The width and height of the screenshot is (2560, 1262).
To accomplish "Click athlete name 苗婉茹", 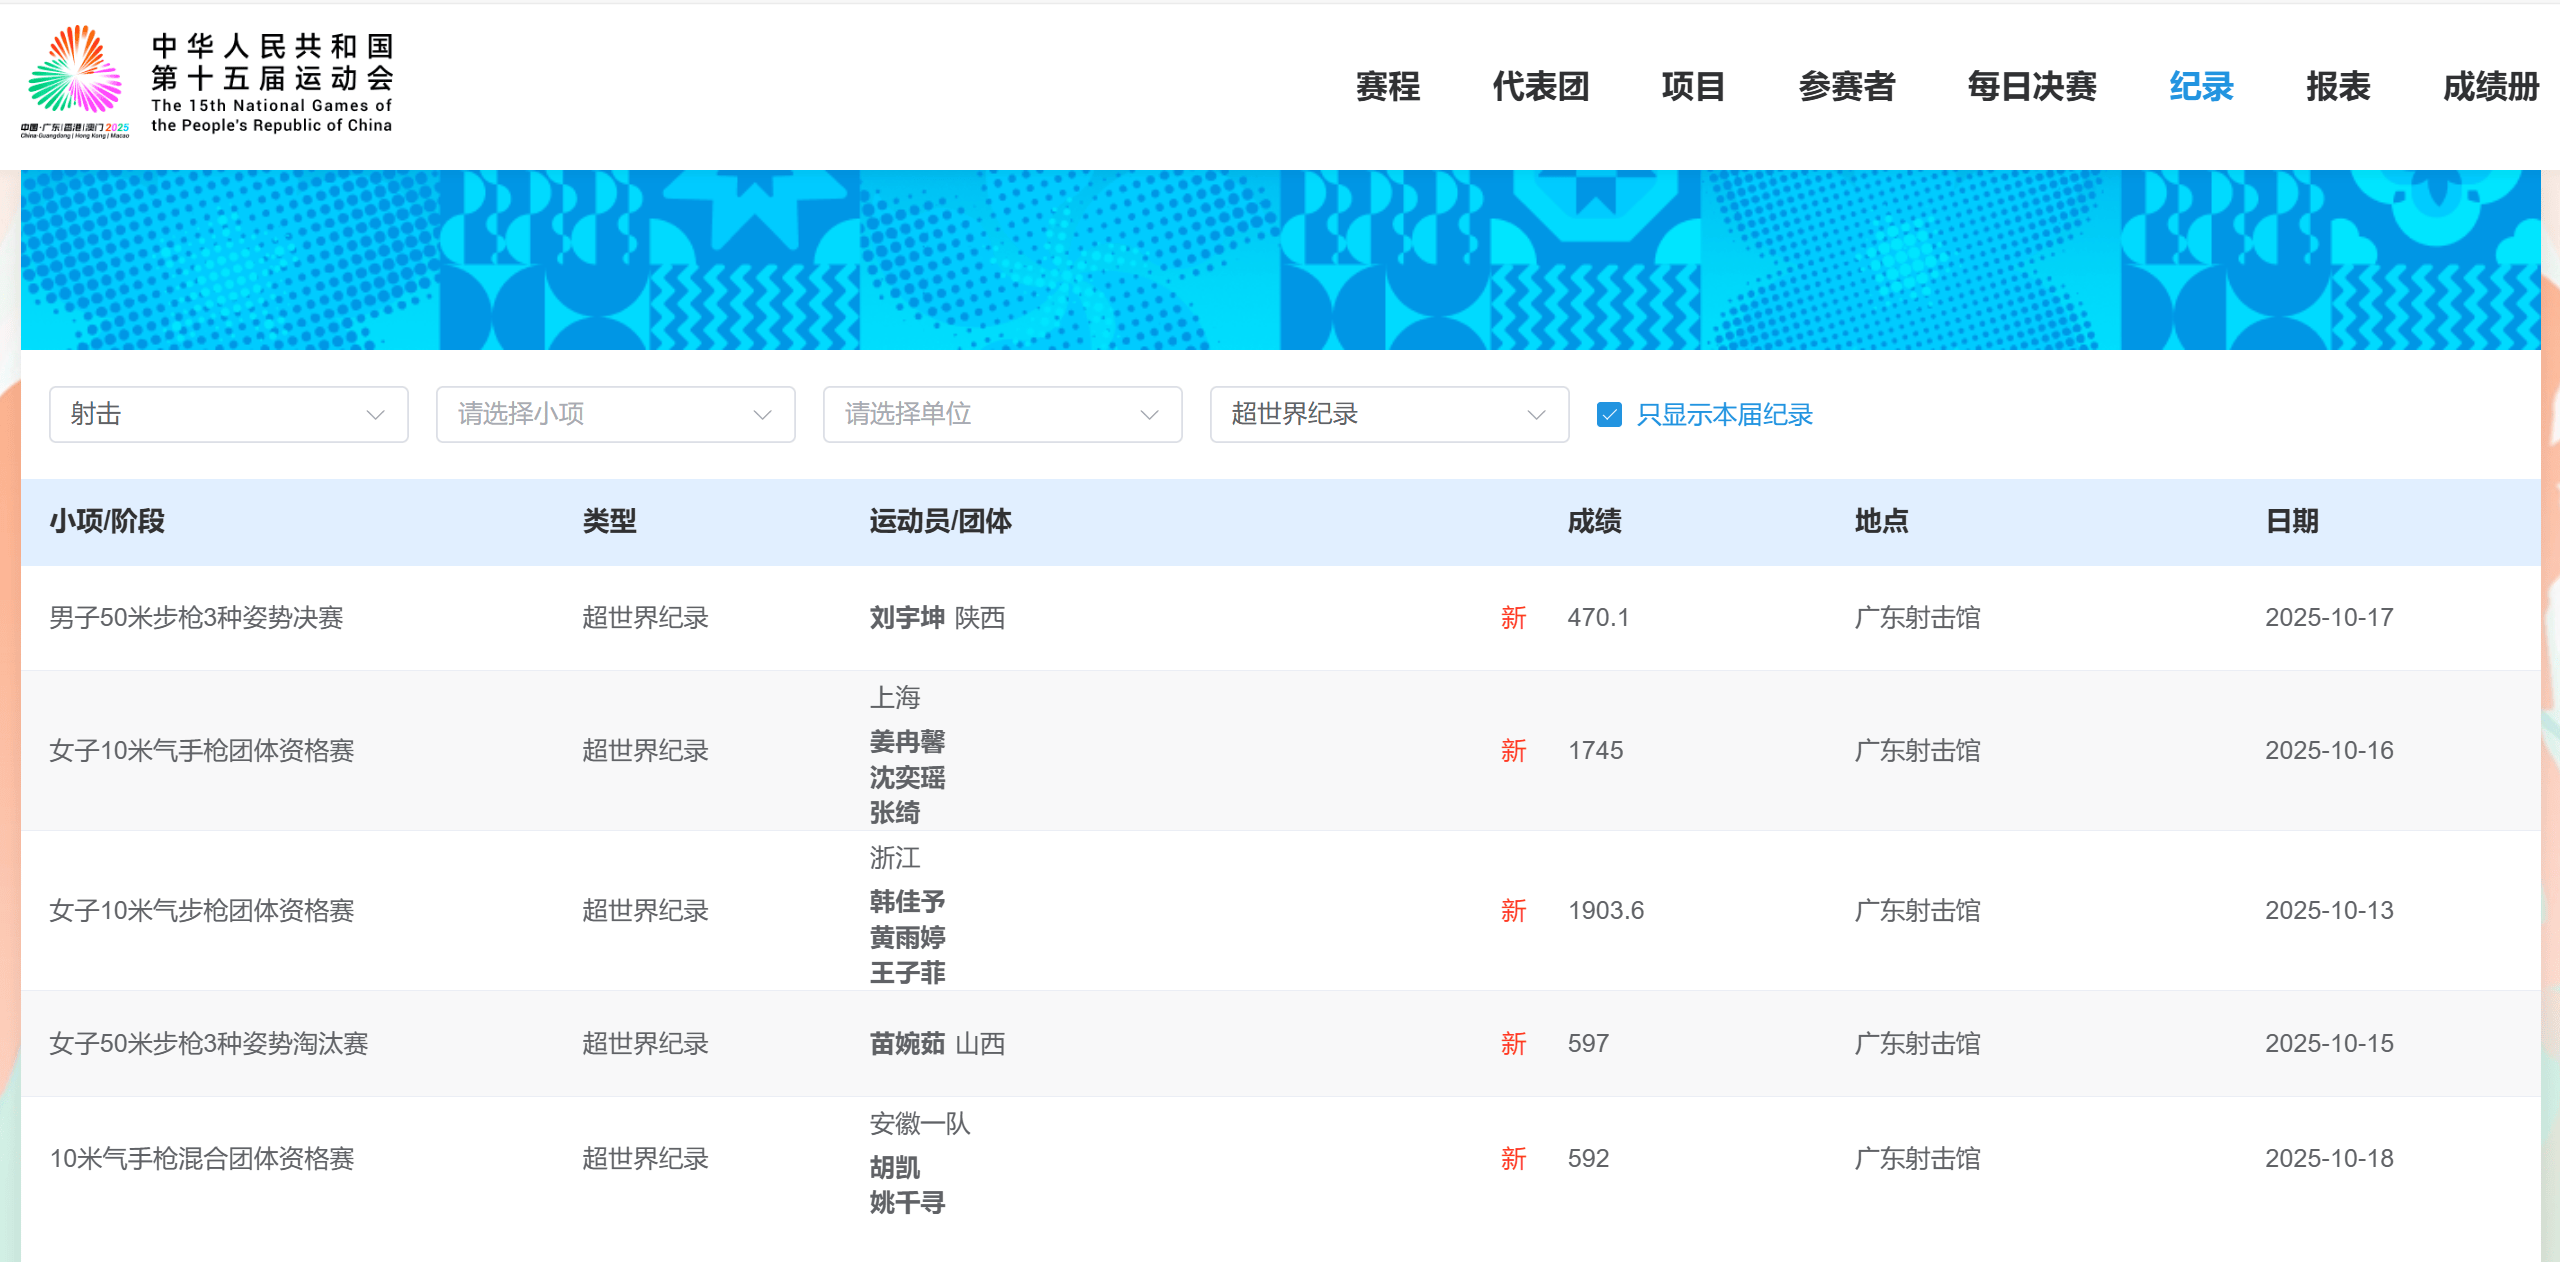I will click(906, 1044).
